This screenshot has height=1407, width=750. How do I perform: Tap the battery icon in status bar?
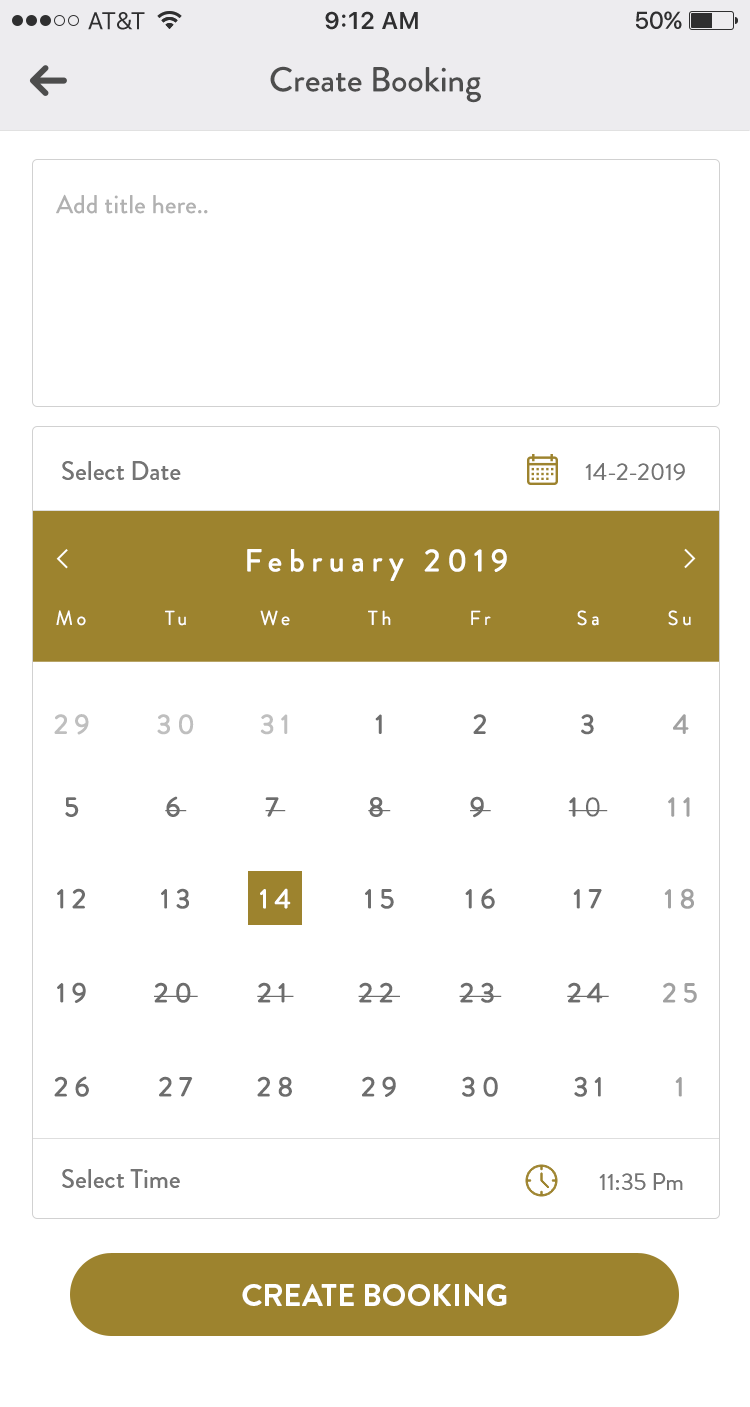713,21
